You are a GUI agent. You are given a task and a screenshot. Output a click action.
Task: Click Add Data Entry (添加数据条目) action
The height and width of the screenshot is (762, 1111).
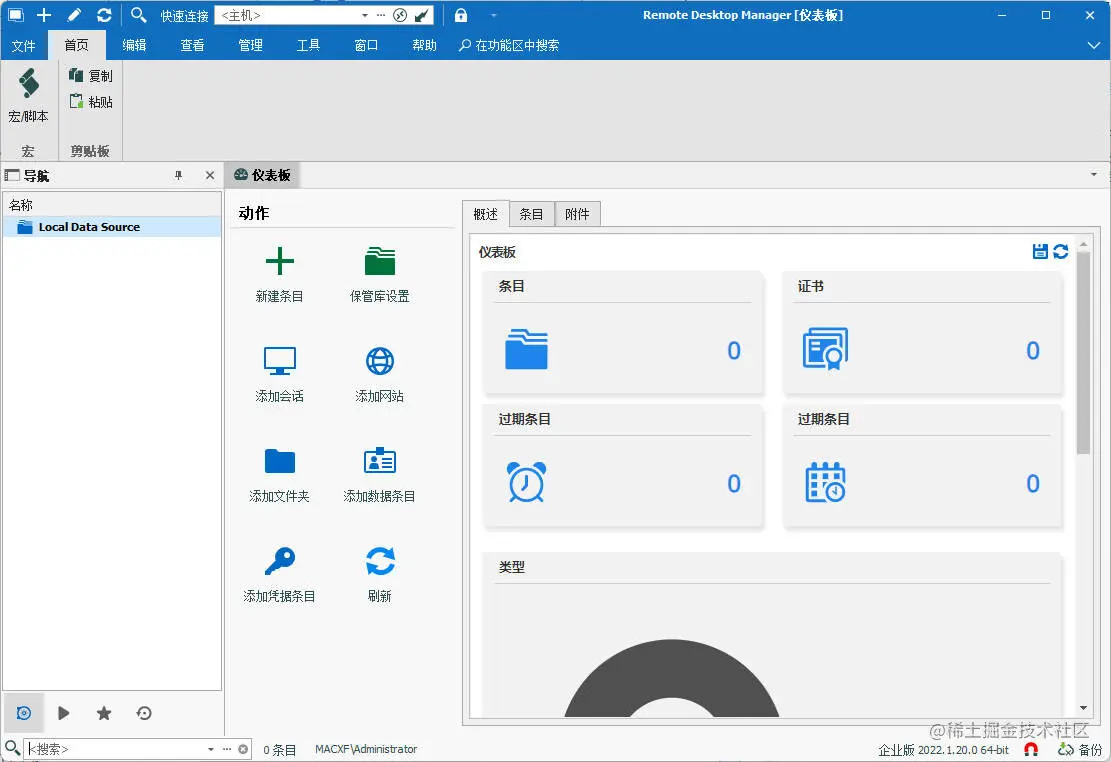[x=380, y=474]
